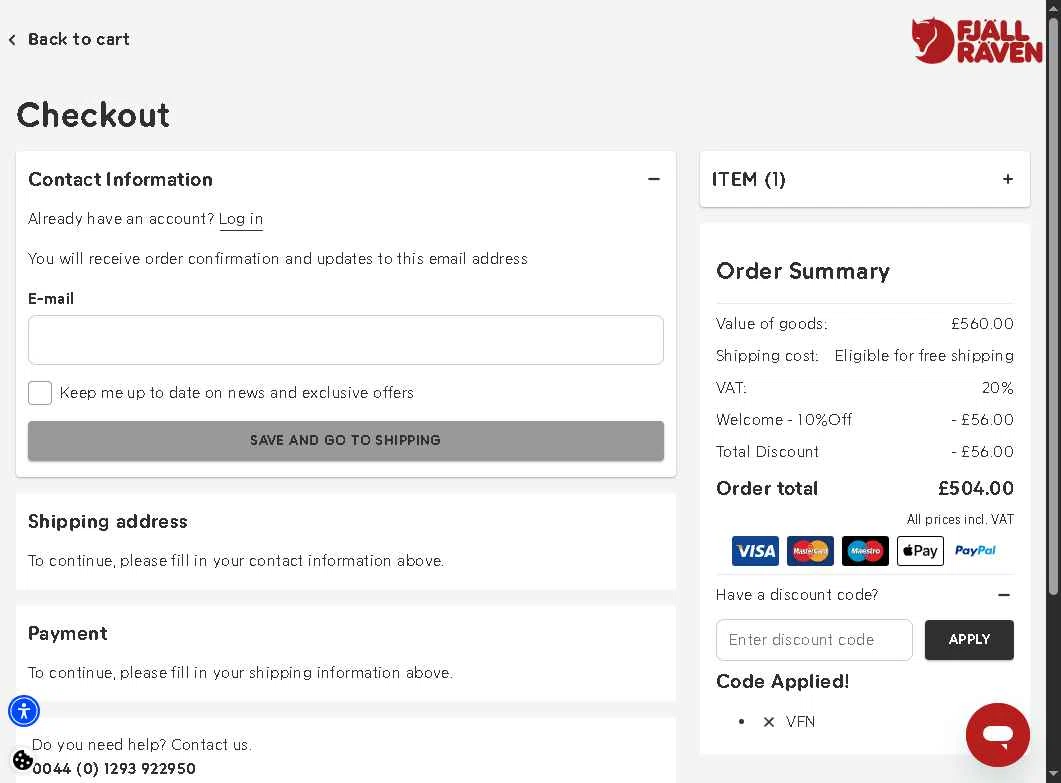Image resolution: width=1061 pixels, height=783 pixels.
Task: Click the 0044 (0) 1293 922950 phone number
Action: pyautogui.click(x=114, y=769)
